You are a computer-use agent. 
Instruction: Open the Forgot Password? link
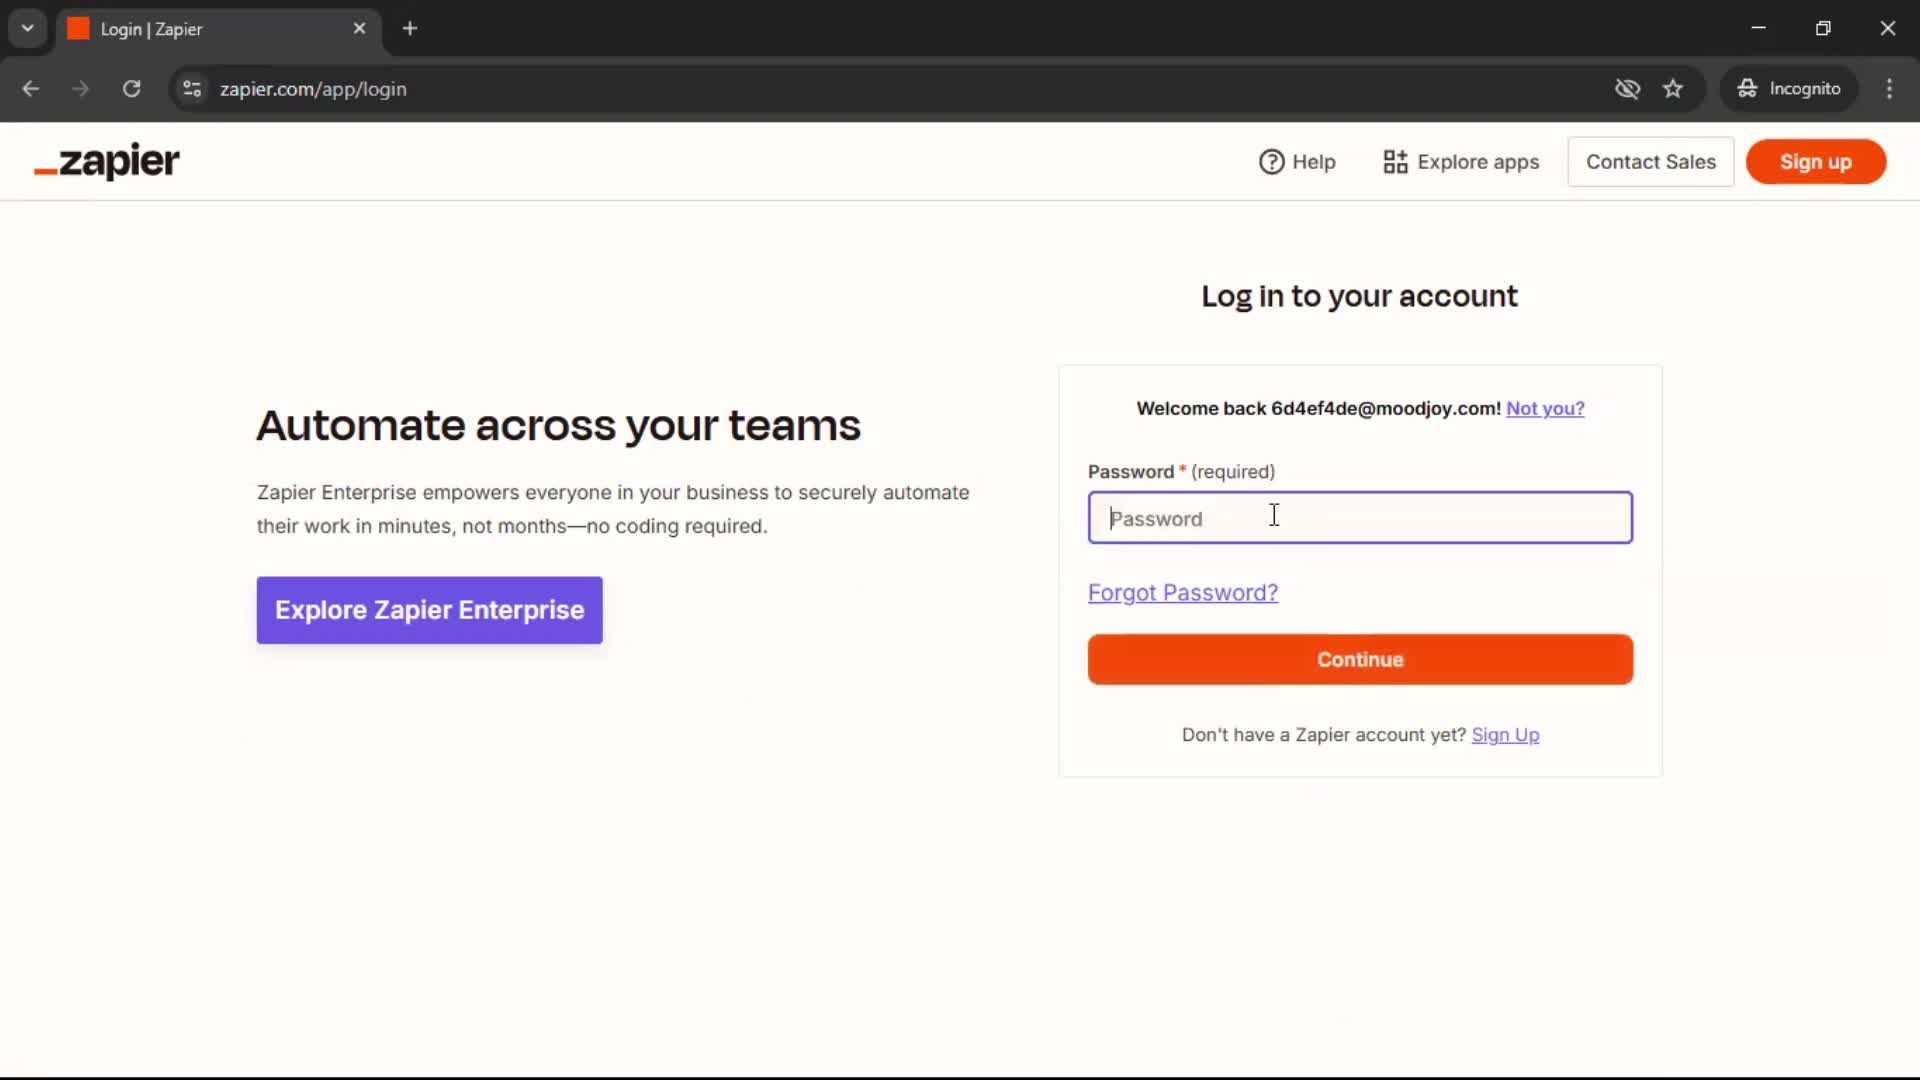click(1182, 593)
